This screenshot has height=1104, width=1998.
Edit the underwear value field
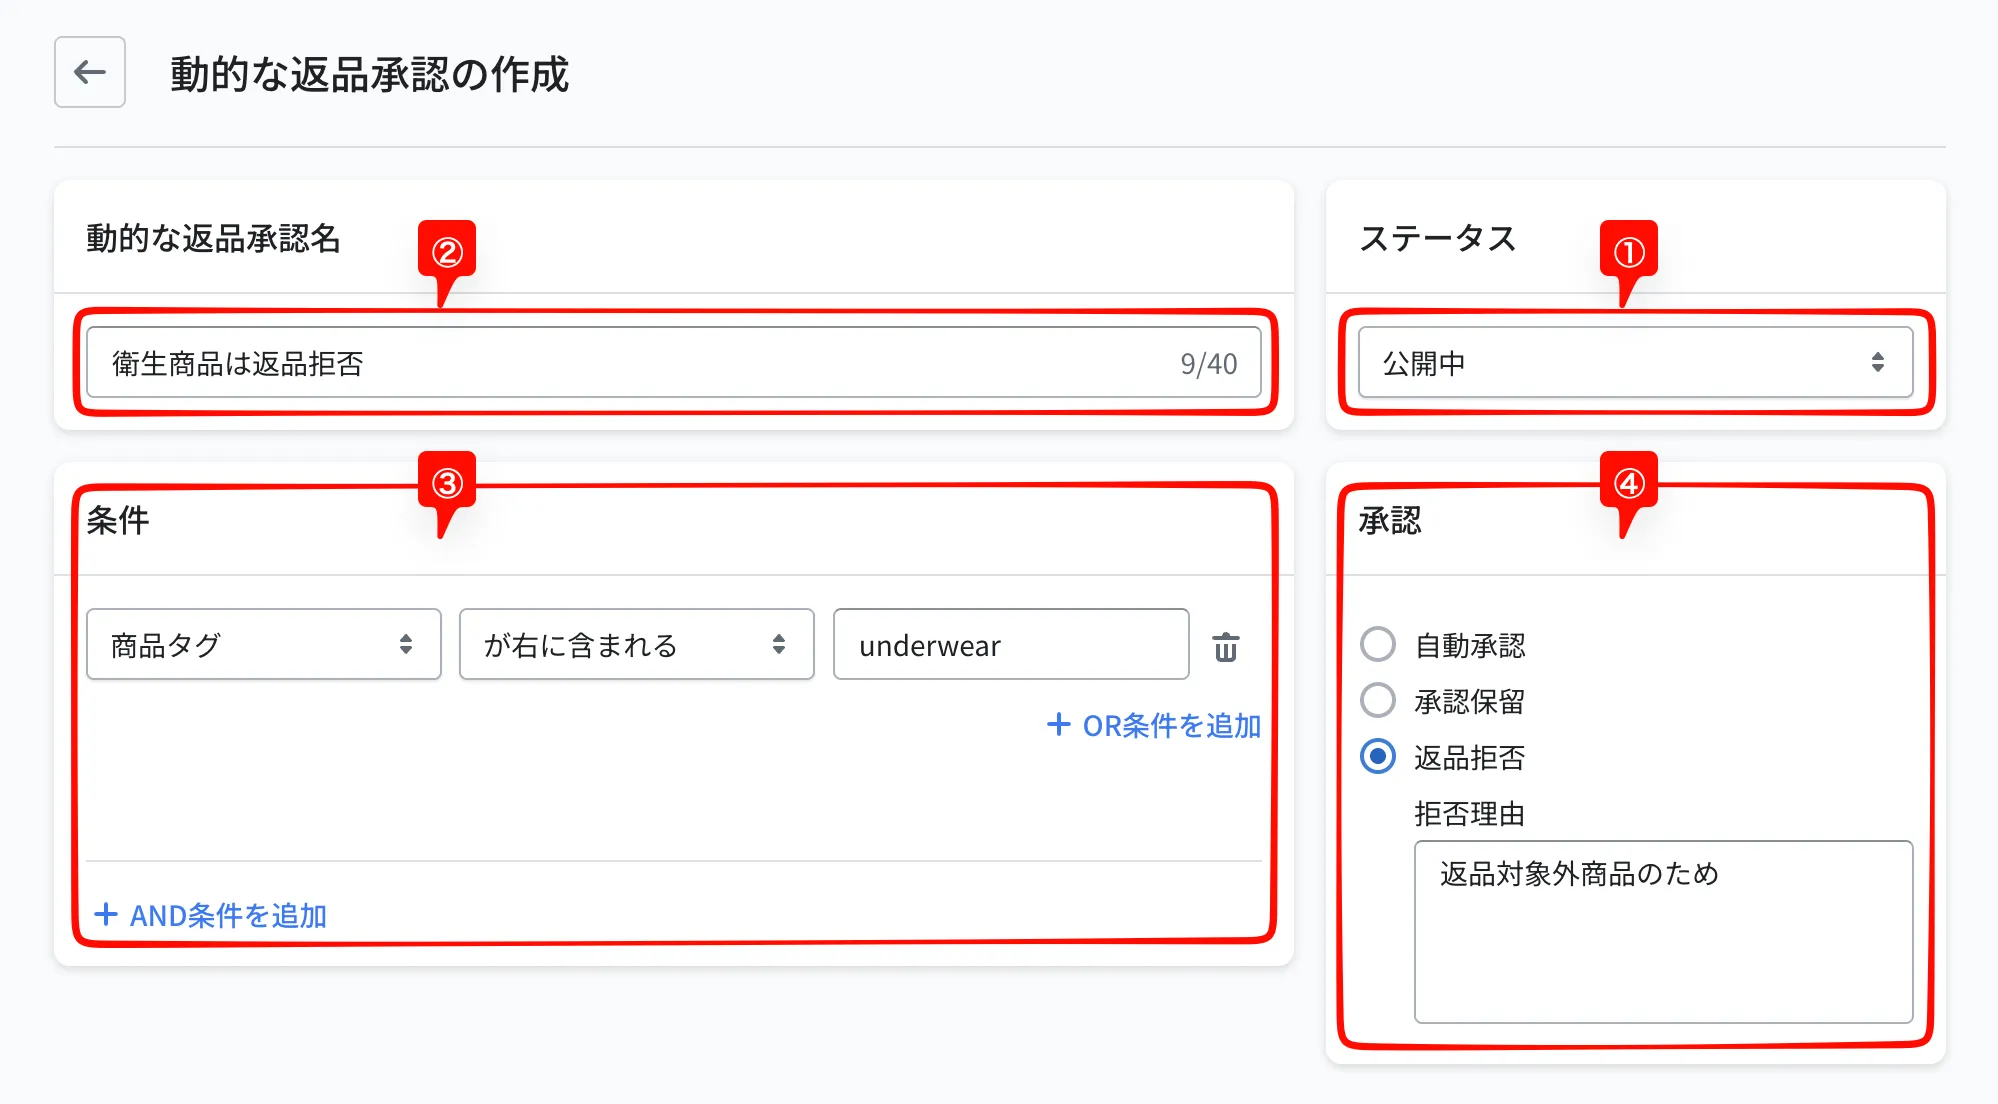click(x=1011, y=644)
